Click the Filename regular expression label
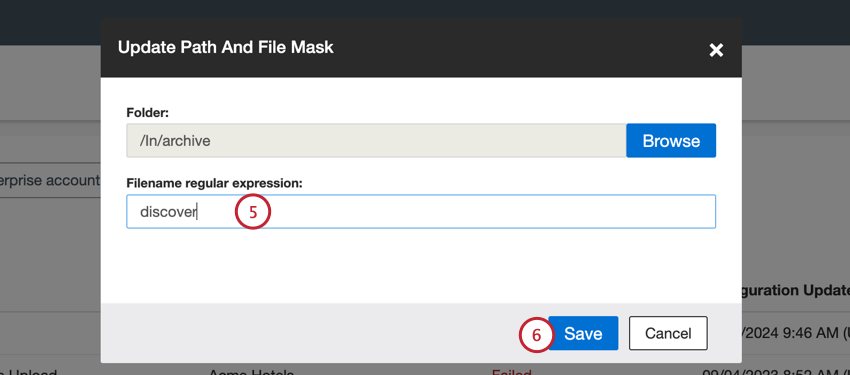The image size is (850, 375). [214, 183]
